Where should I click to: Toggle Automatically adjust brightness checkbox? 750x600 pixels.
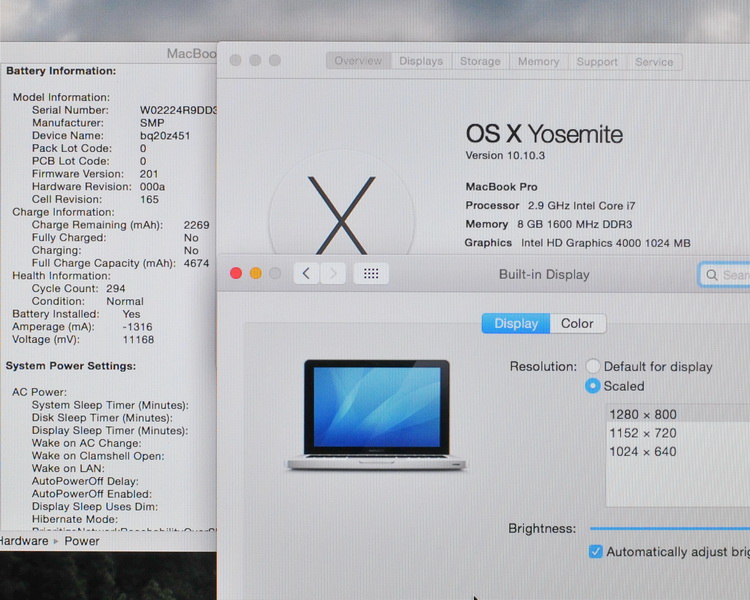[x=596, y=552]
